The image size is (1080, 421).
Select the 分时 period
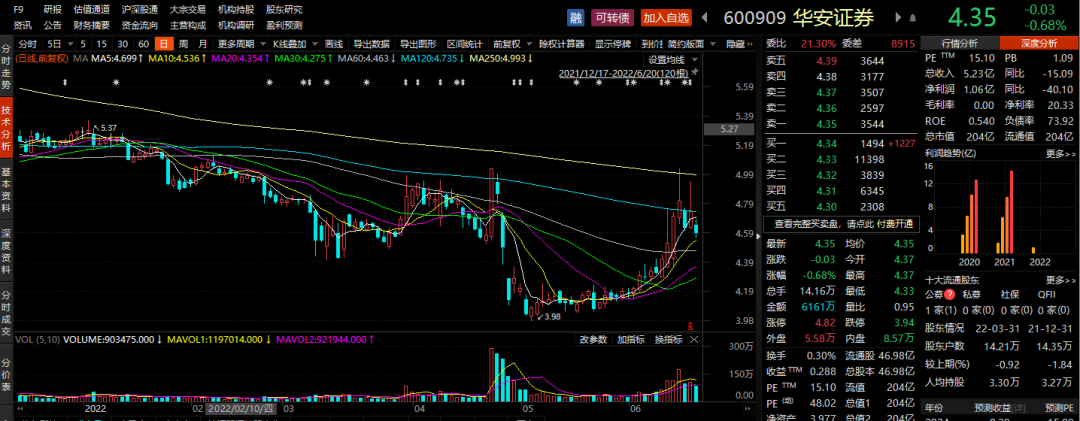coord(26,44)
